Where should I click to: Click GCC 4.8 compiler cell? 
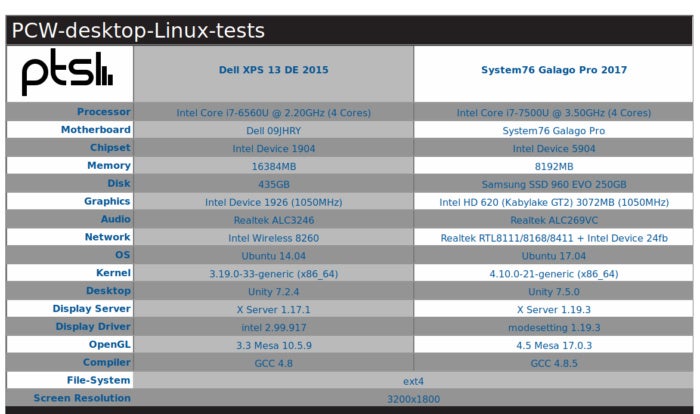coord(274,363)
